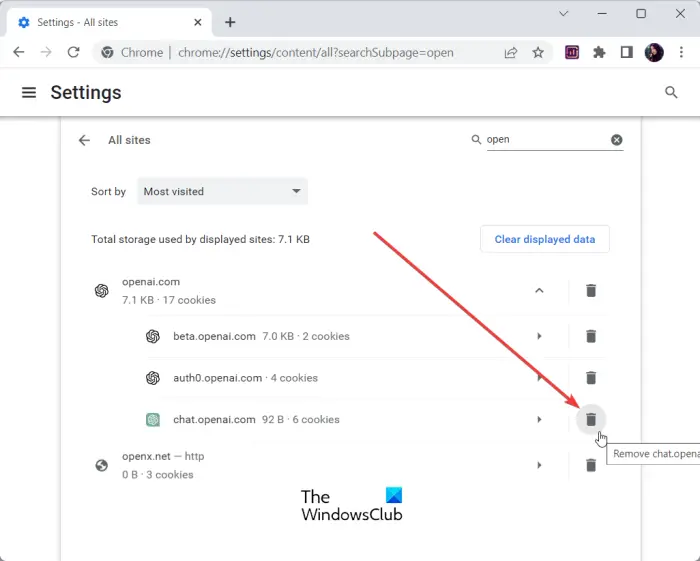This screenshot has width=700, height=561.
Task: Delete data for beta.openai.com
Action: click(x=591, y=336)
